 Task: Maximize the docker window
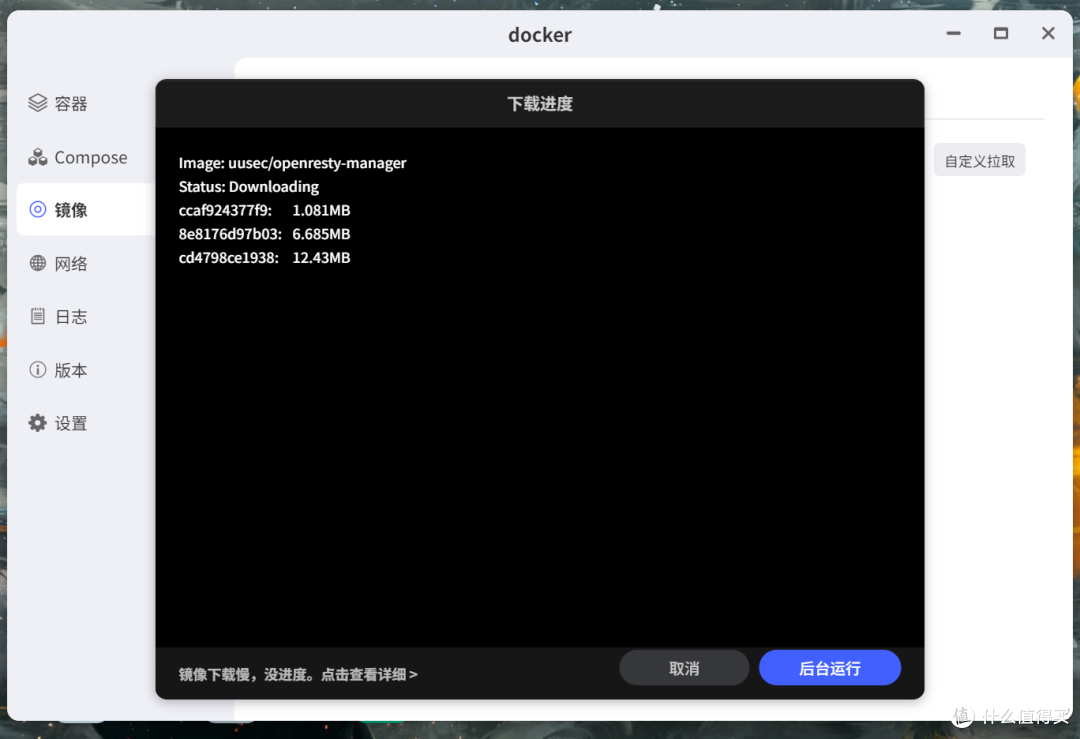1001,33
